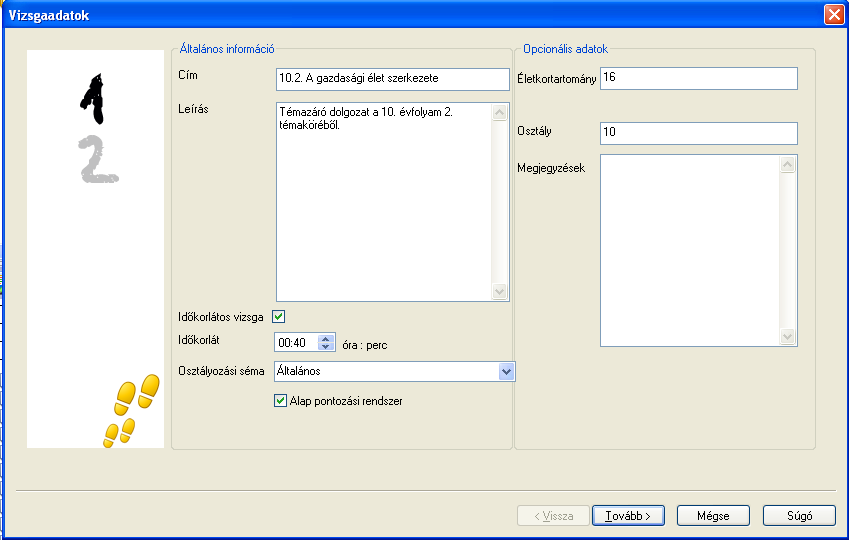
Task: Decrease Időkorlát with the down arrow
Action: click(x=325, y=347)
